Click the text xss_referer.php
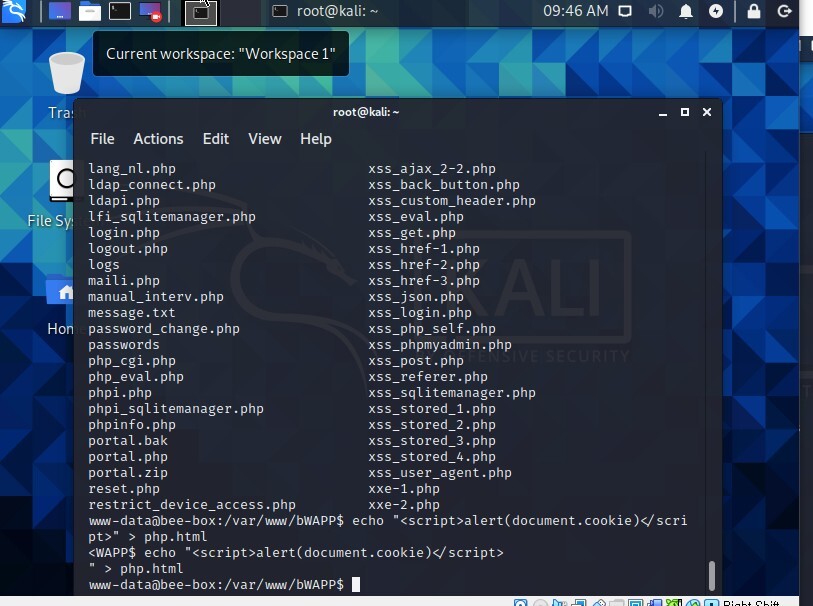Viewport: 813px width, 606px height. click(x=428, y=377)
